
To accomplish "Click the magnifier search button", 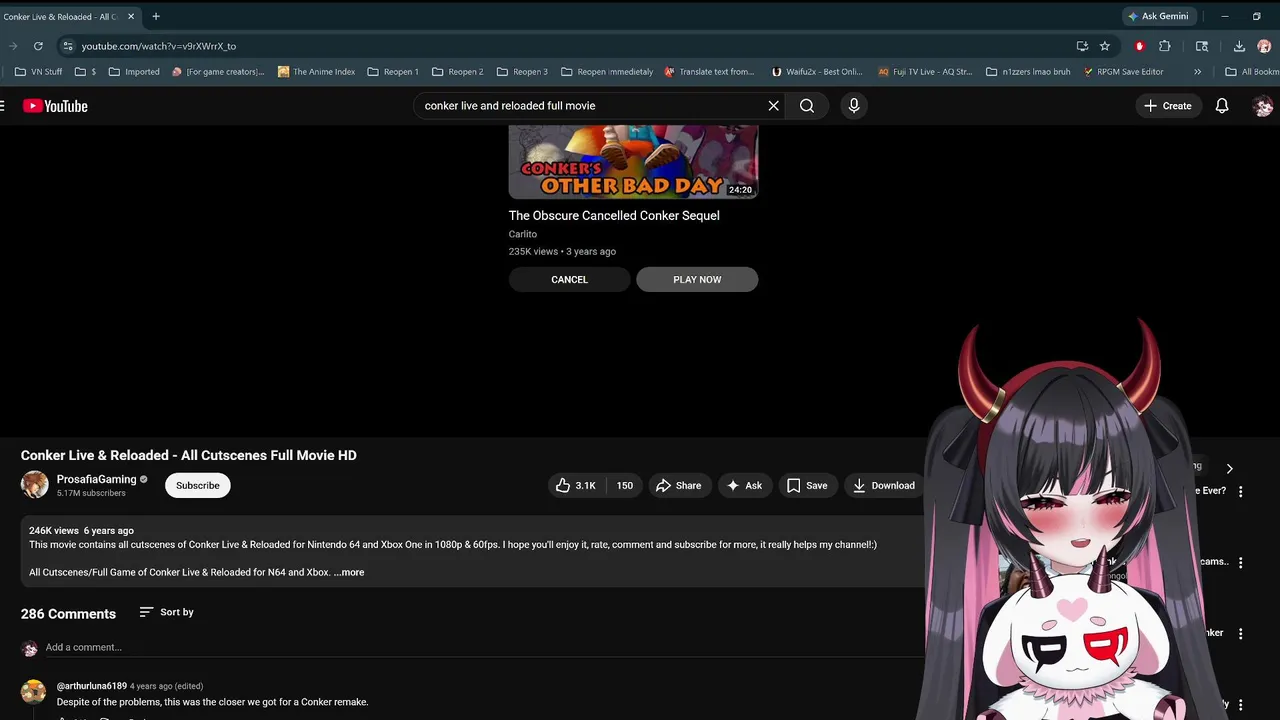I will tap(807, 106).
